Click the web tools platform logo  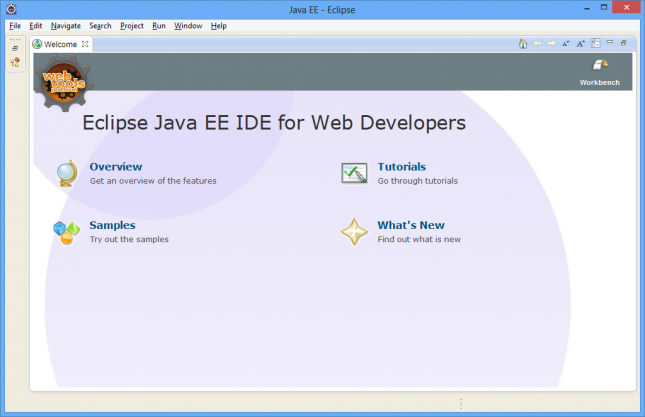64,83
